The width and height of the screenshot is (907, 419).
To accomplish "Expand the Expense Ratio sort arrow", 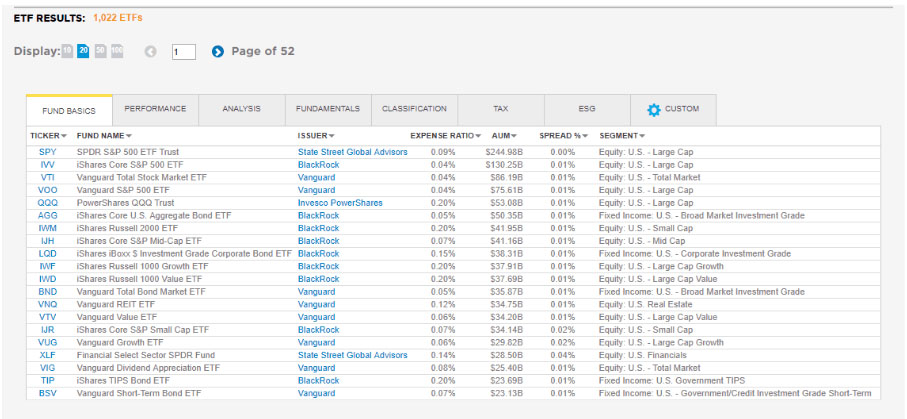I will 478,136.
